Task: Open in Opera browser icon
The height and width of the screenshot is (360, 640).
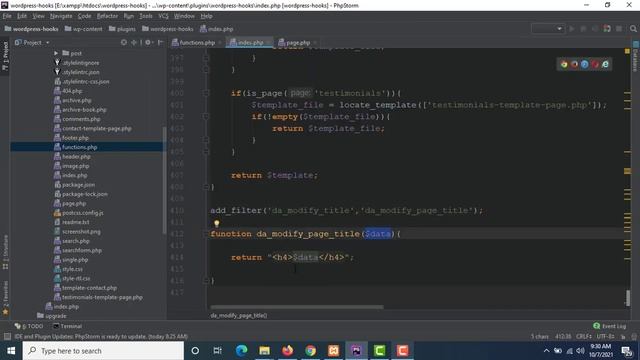Action: 595,64
